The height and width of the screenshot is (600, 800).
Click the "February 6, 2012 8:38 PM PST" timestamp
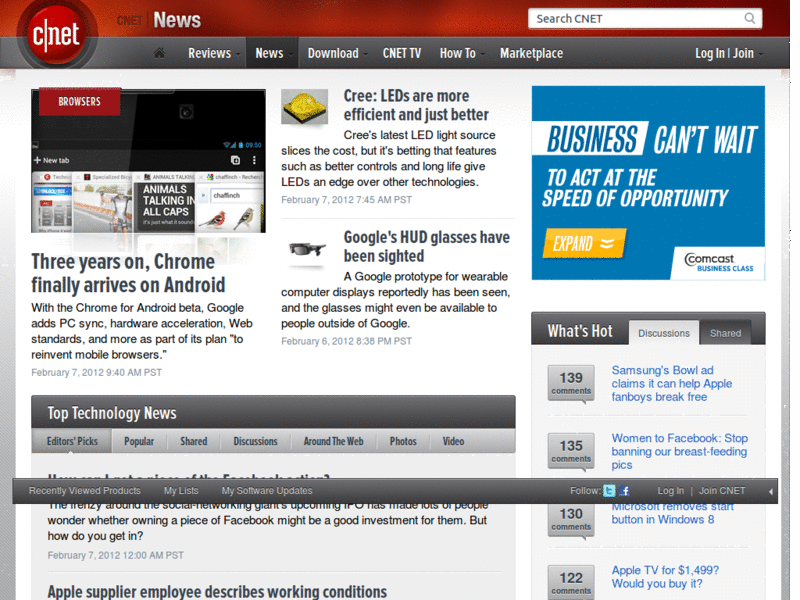[346, 341]
